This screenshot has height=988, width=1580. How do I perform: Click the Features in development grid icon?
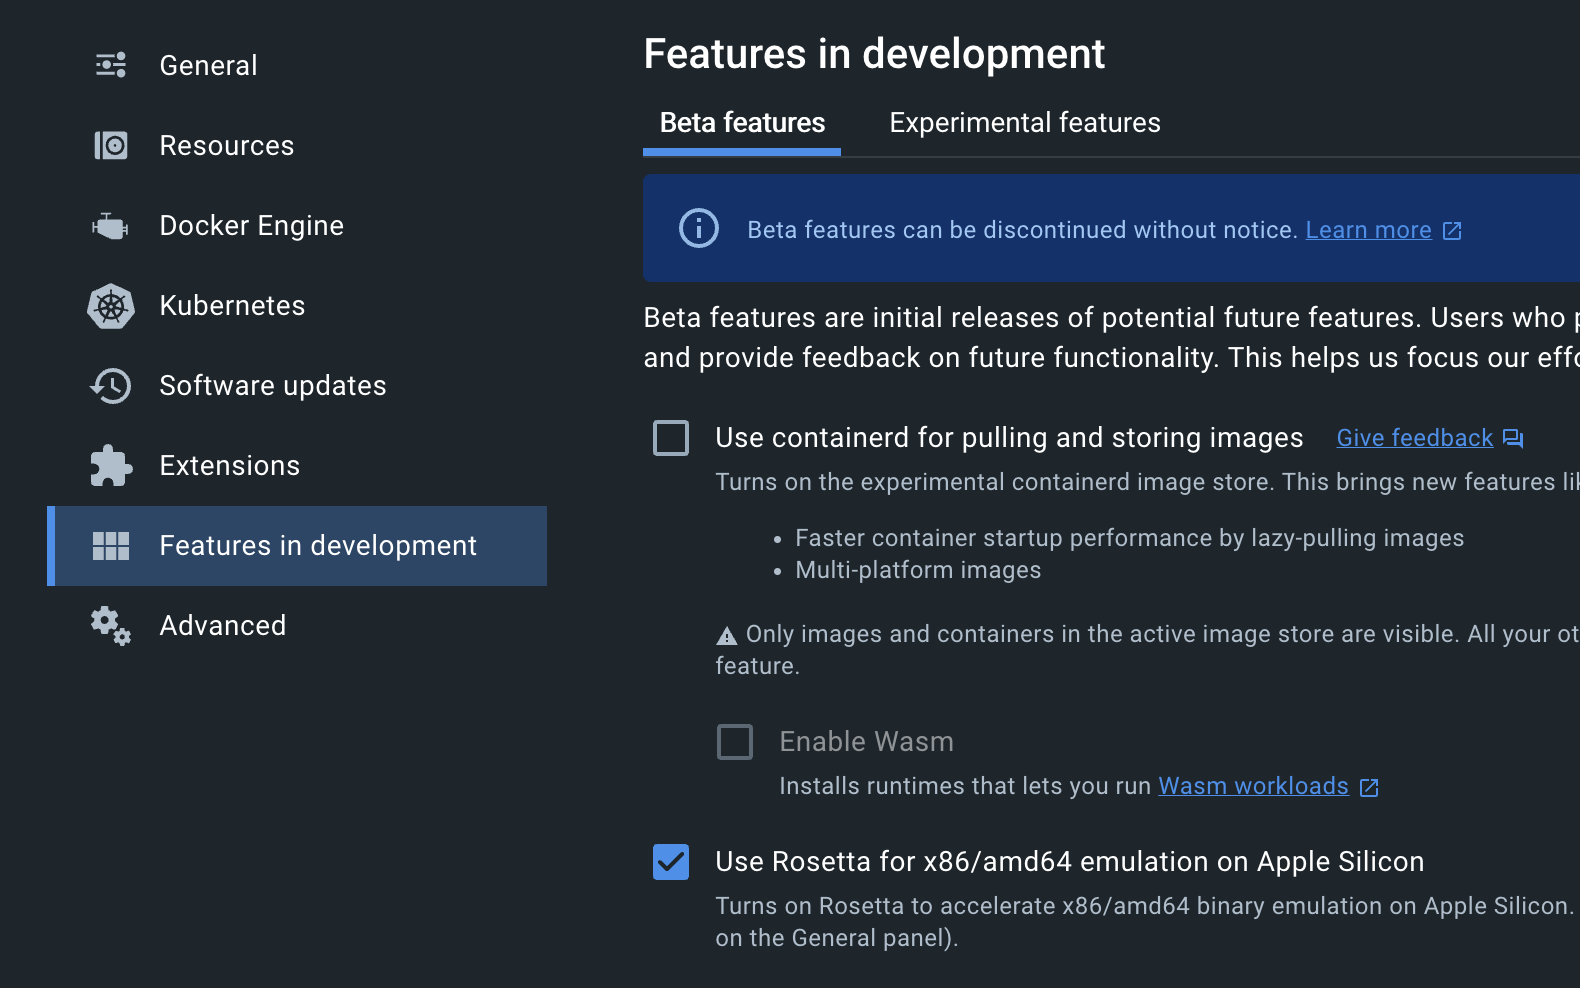pos(111,546)
